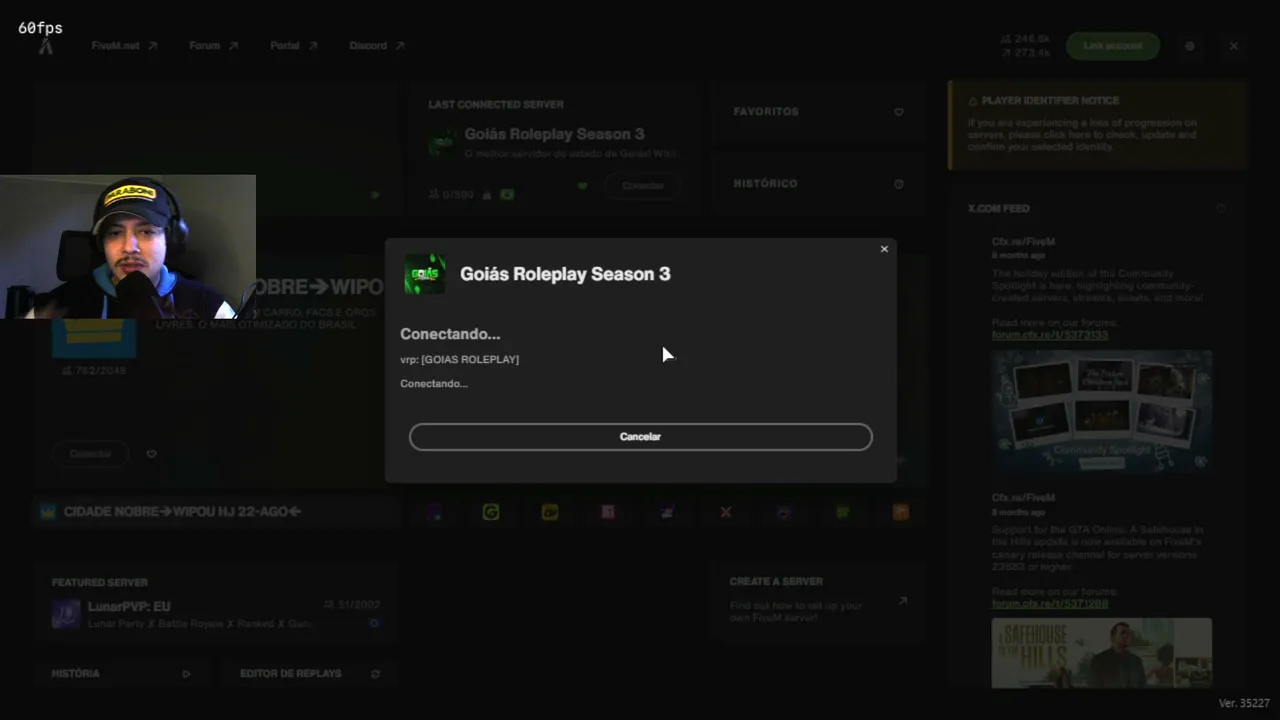The width and height of the screenshot is (1280, 720).
Task: Click the last connected server's Goiás icon
Action: (x=442, y=143)
